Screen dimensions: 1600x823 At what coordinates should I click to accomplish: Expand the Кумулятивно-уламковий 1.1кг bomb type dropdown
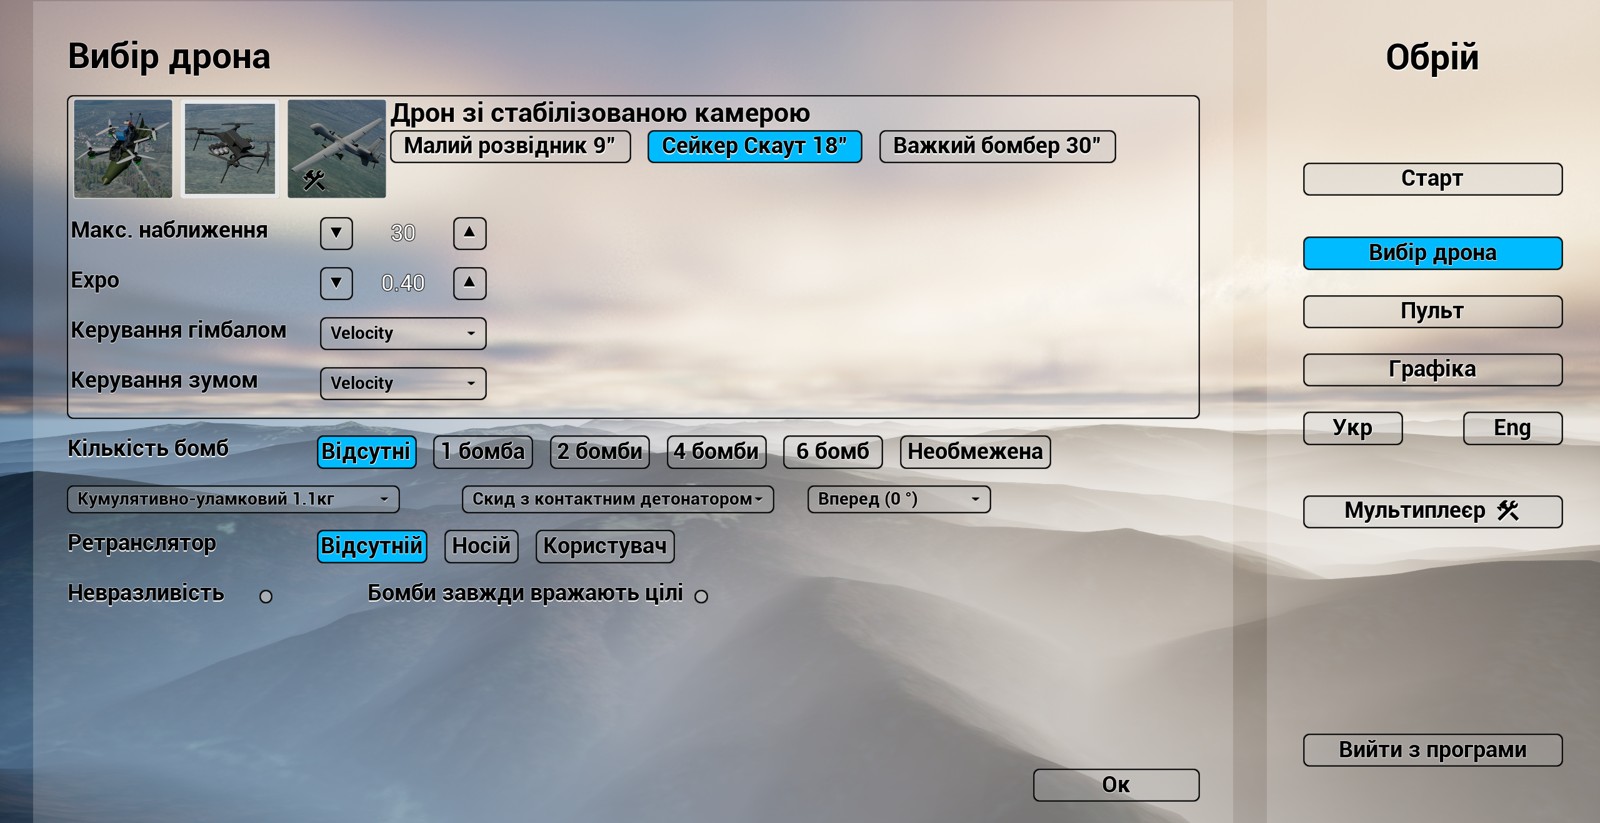click(x=233, y=499)
